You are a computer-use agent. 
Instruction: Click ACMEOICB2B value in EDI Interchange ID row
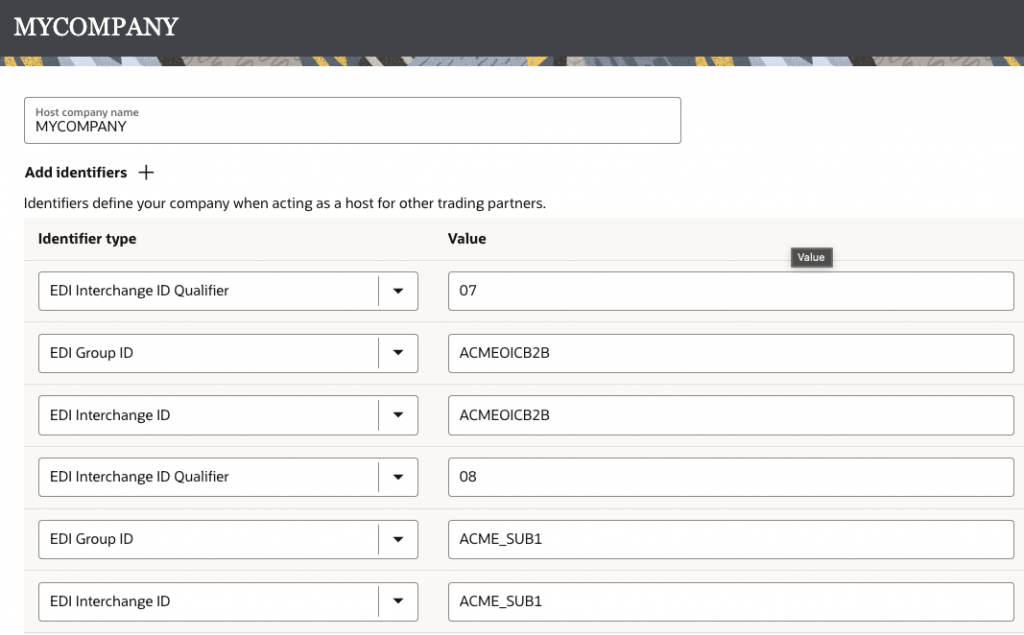pyautogui.click(x=730, y=415)
